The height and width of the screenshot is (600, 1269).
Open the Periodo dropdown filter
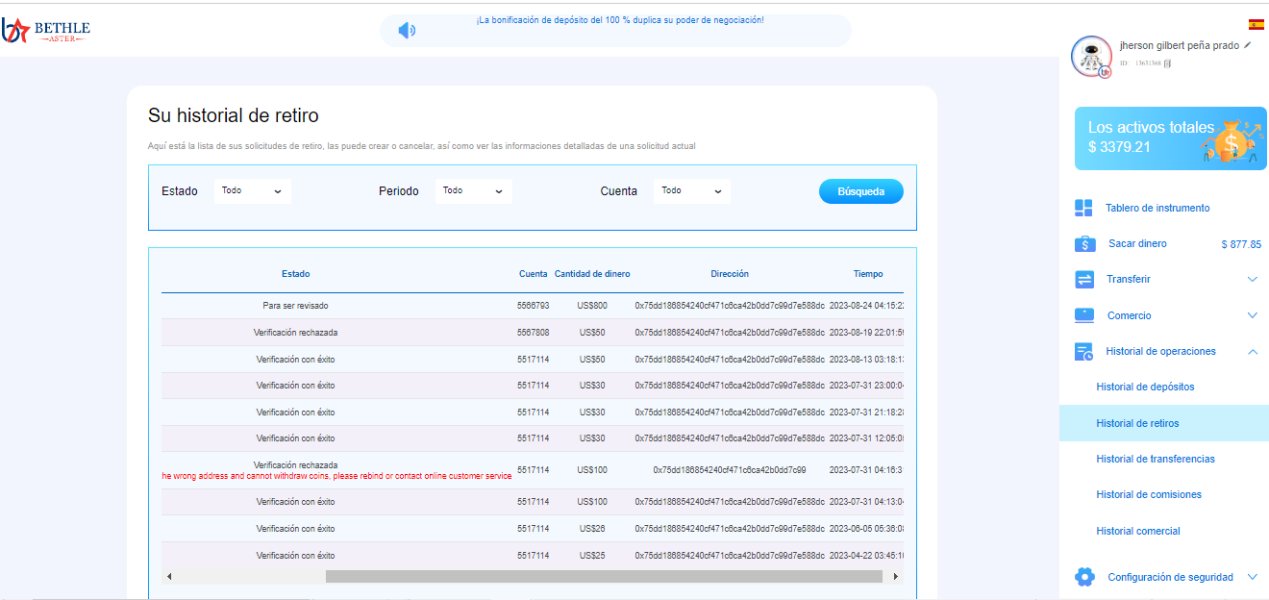click(473, 191)
